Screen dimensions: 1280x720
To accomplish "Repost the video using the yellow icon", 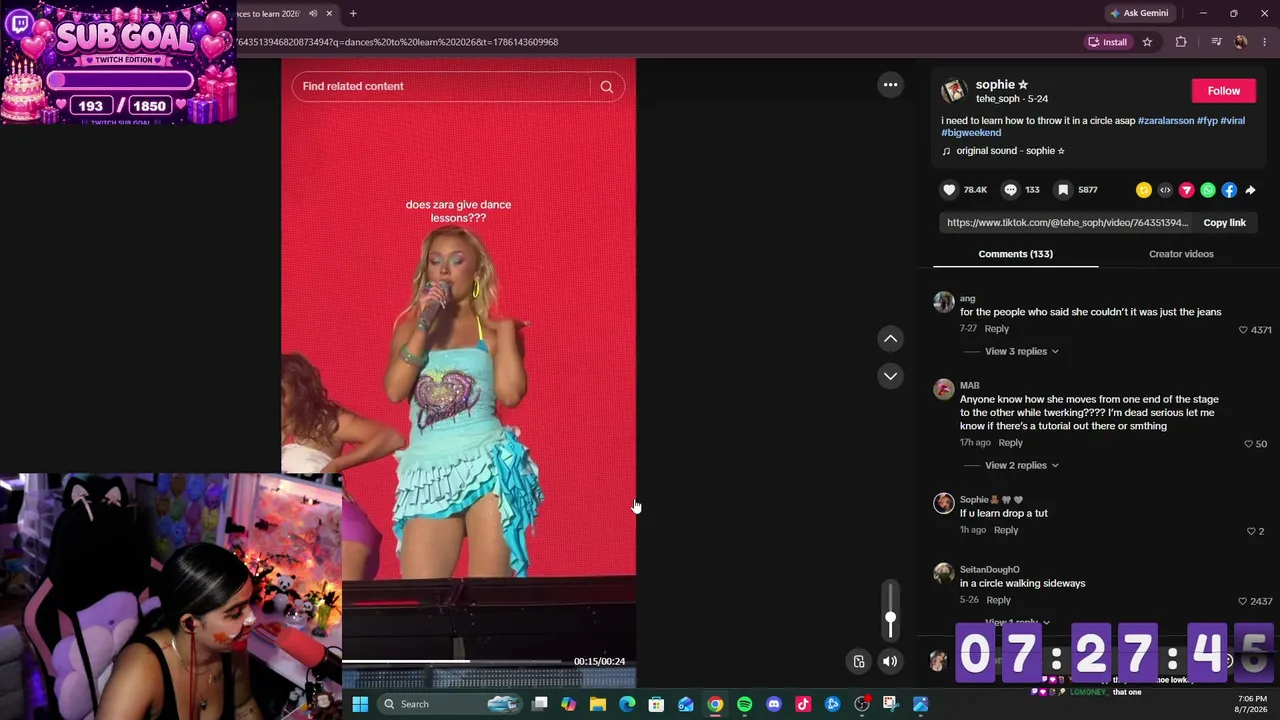I will (x=1144, y=190).
